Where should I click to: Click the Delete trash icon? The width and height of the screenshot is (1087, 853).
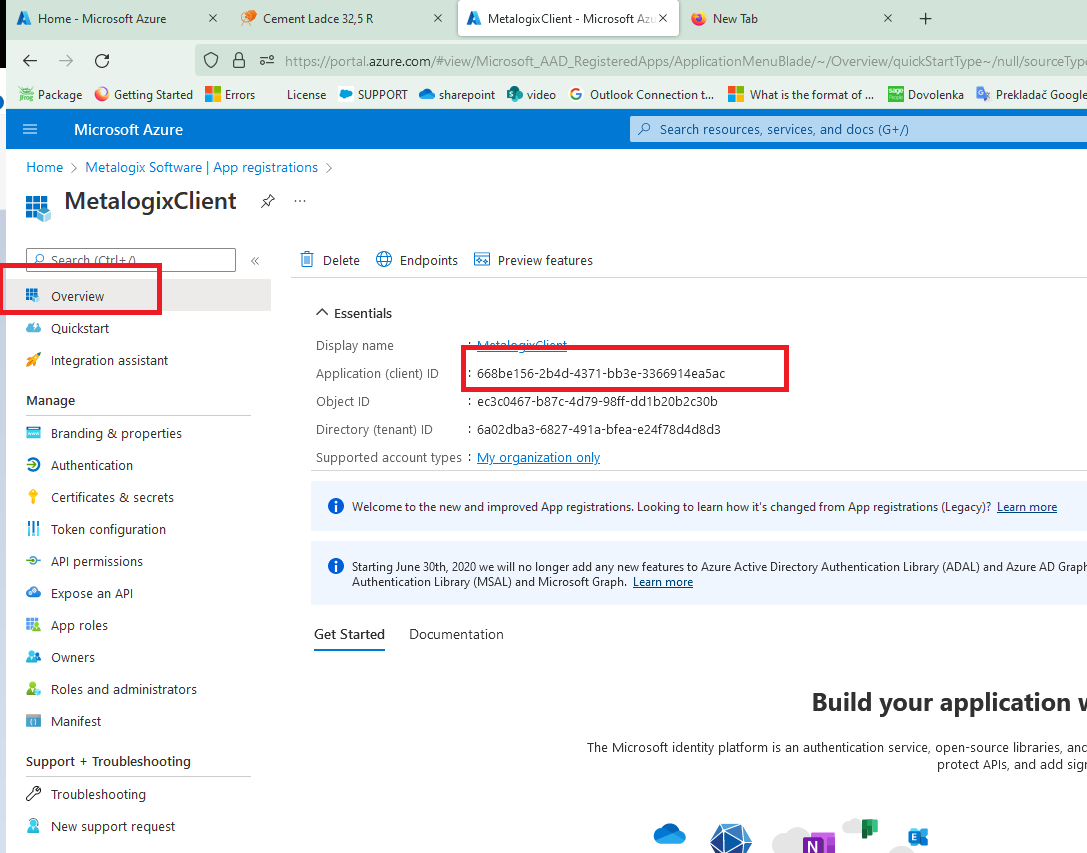pos(307,260)
